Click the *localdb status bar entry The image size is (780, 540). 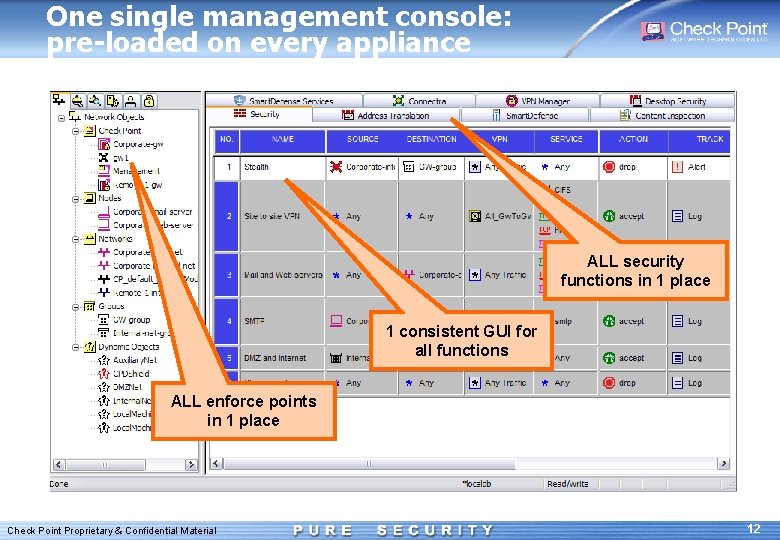(477, 484)
